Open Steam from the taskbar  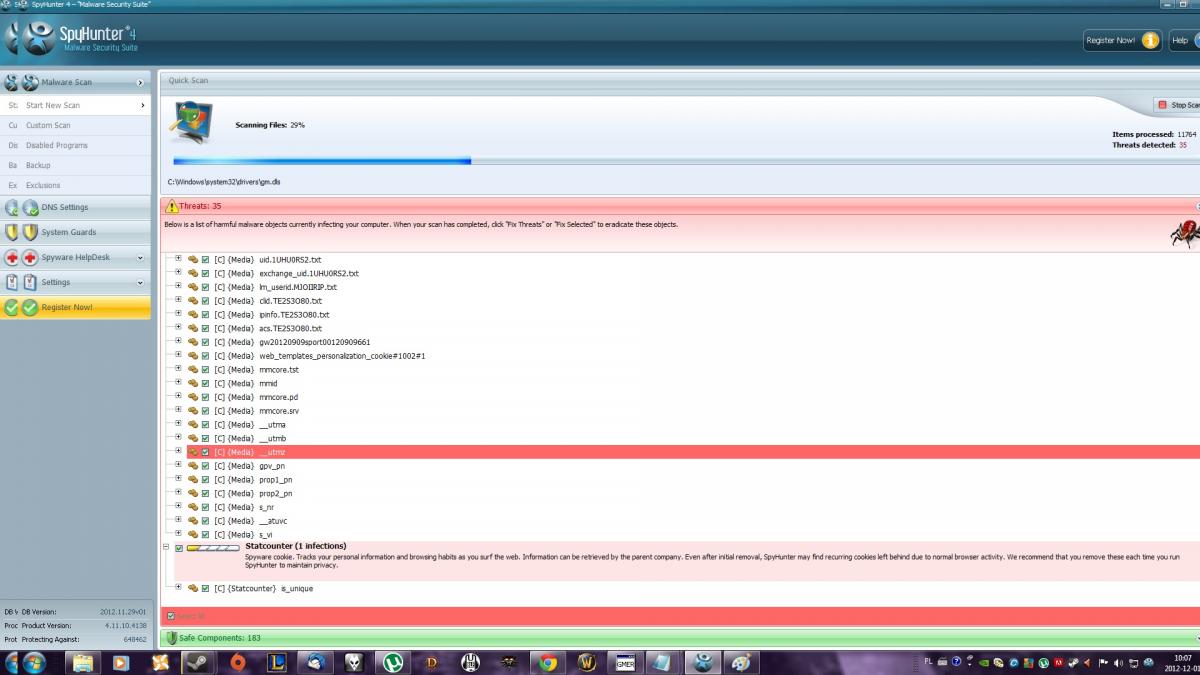point(198,661)
